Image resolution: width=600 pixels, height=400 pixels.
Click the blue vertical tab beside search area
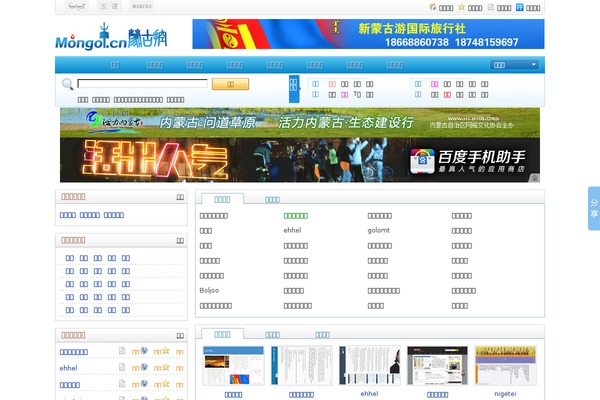294,89
